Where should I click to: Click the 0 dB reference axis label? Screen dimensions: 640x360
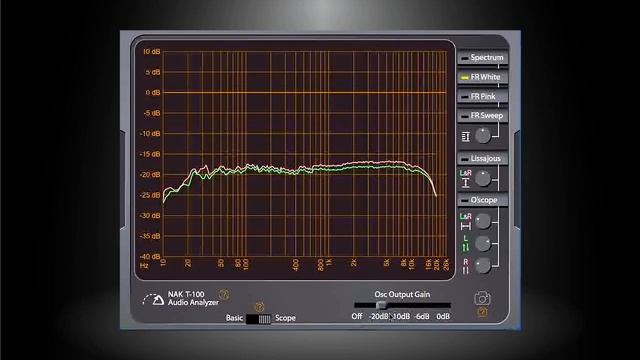click(153, 93)
